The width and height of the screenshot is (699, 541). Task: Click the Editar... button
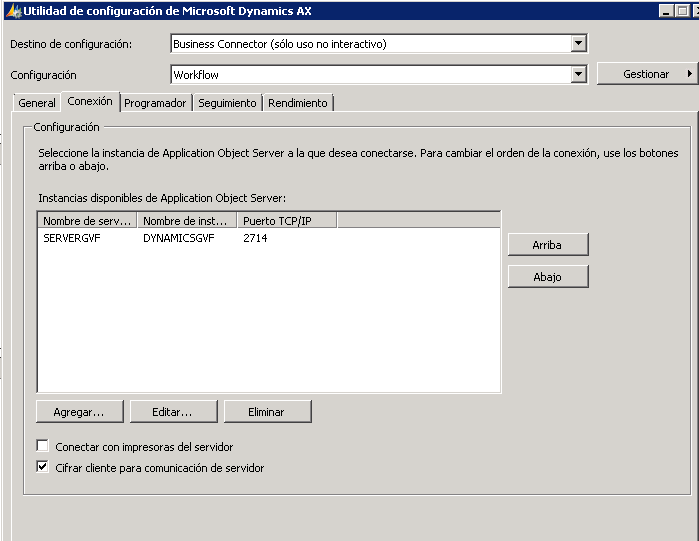pyautogui.click(x=173, y=412)
